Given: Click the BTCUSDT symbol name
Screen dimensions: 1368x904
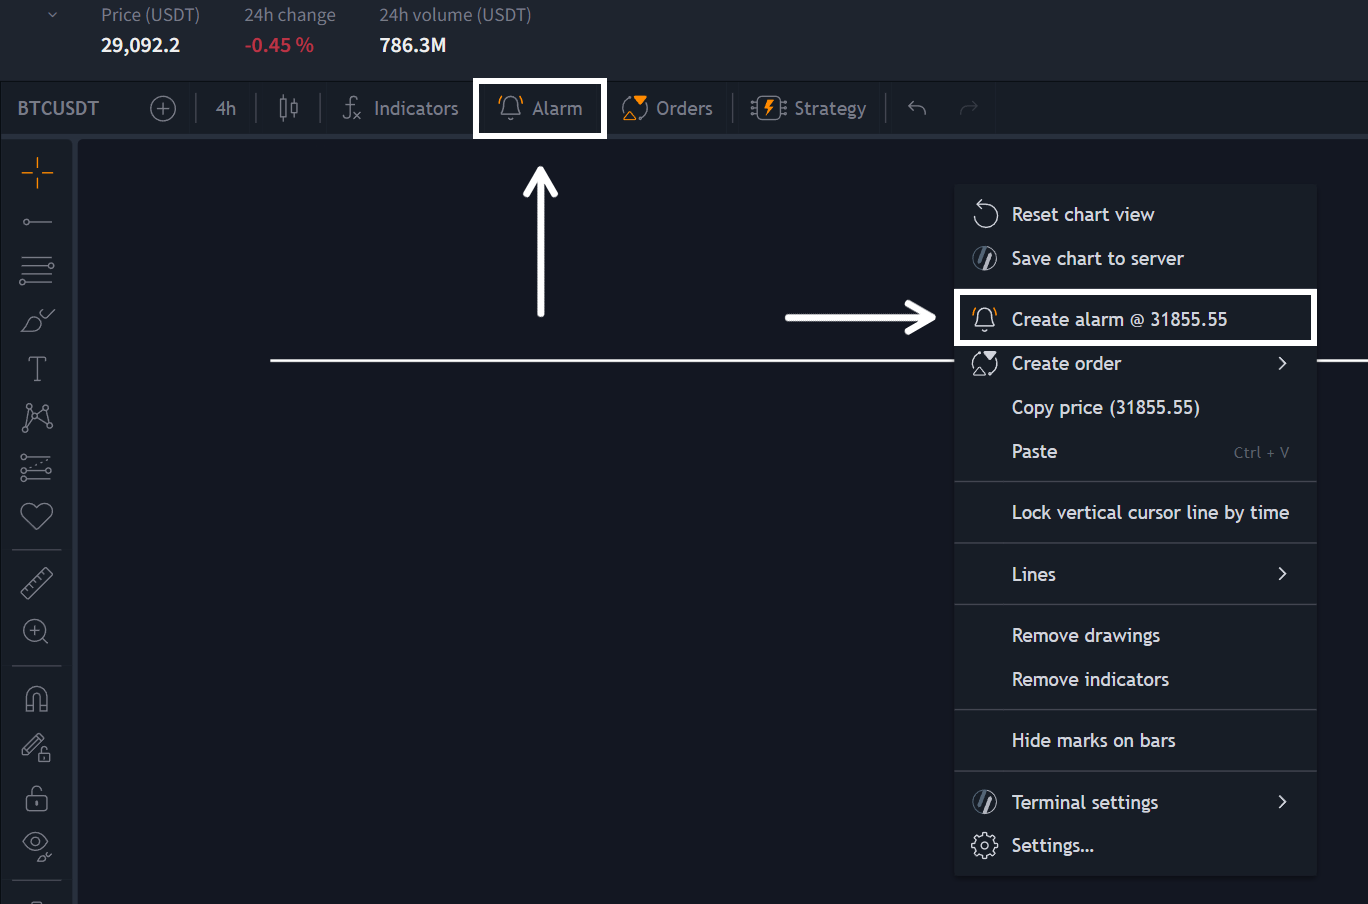Looking at the screenshot, I should 58,108.
